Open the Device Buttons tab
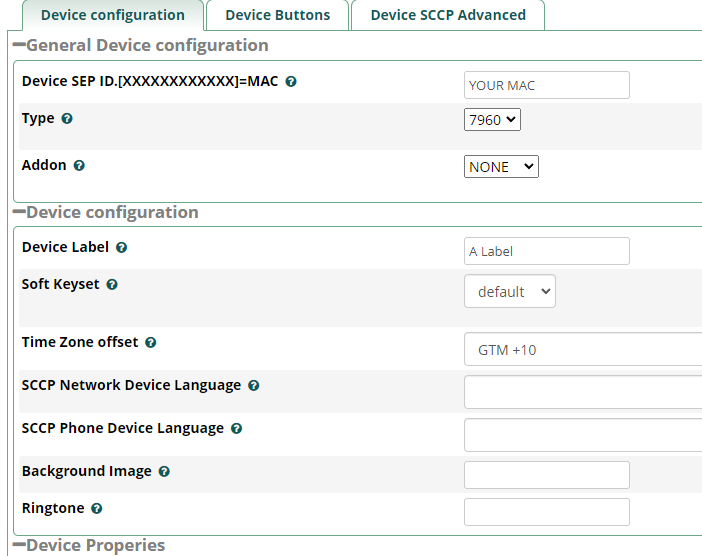The width and height of the screenshot is (702, 556). coord(278,15)
